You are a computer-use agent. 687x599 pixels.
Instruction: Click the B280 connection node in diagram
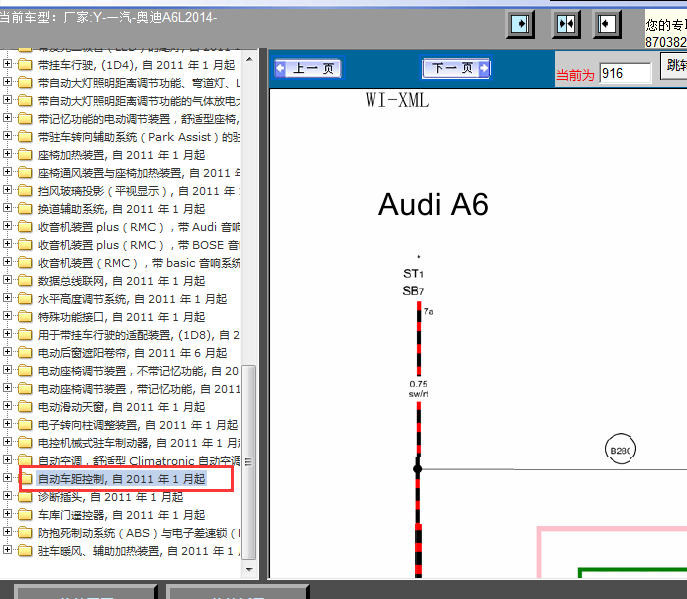coord(620,450)
